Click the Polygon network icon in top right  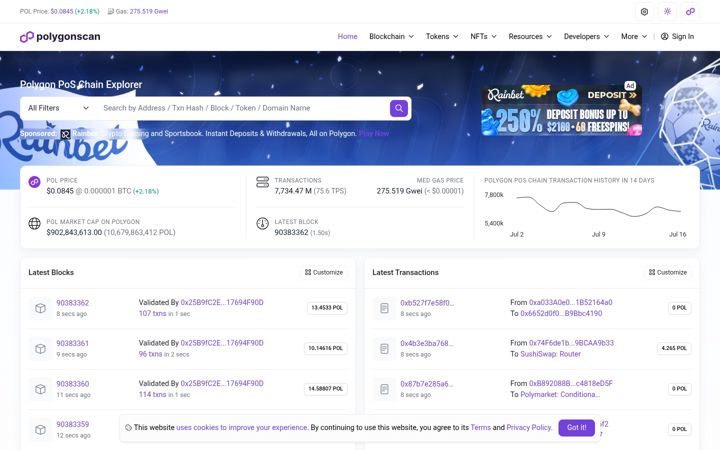690,11
